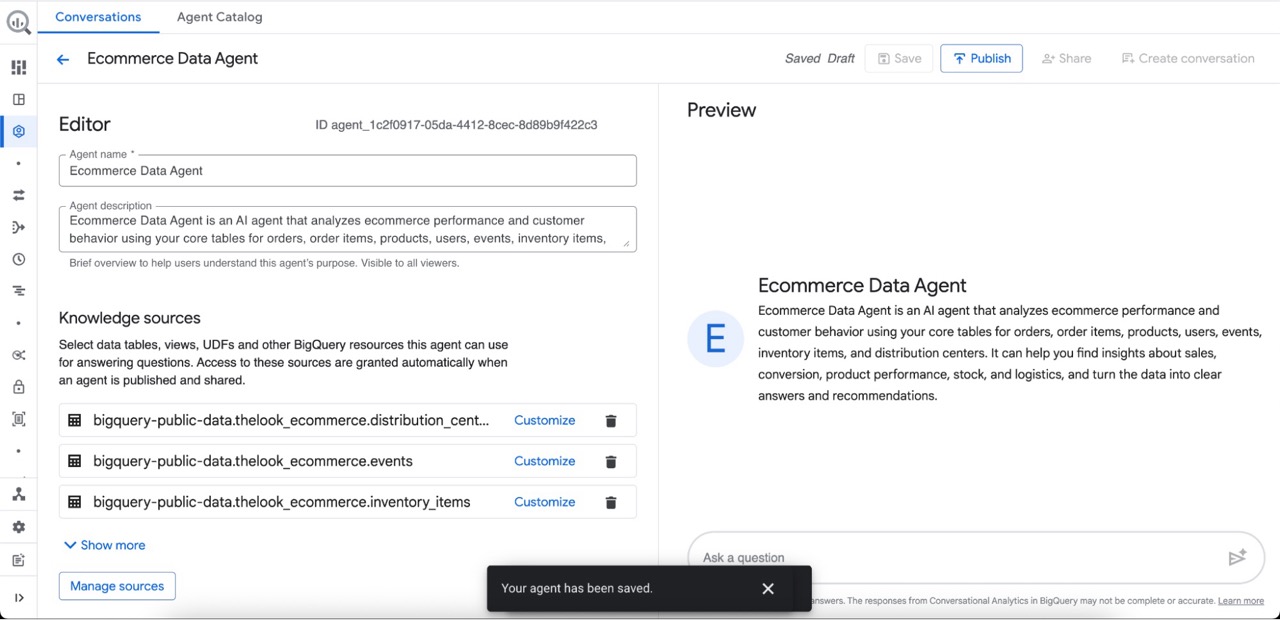1280x620 pixels.
Task: Click the Agent name input field
Action: [348, 171]
